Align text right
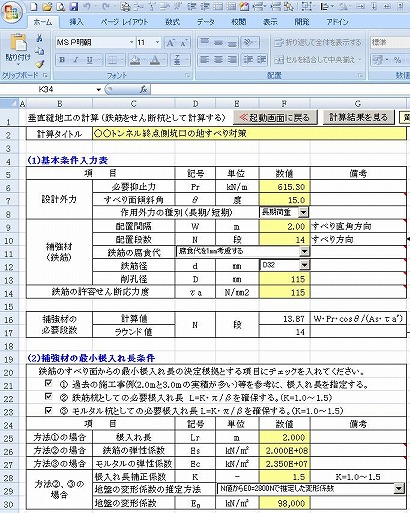 click(x=232, y=60)
